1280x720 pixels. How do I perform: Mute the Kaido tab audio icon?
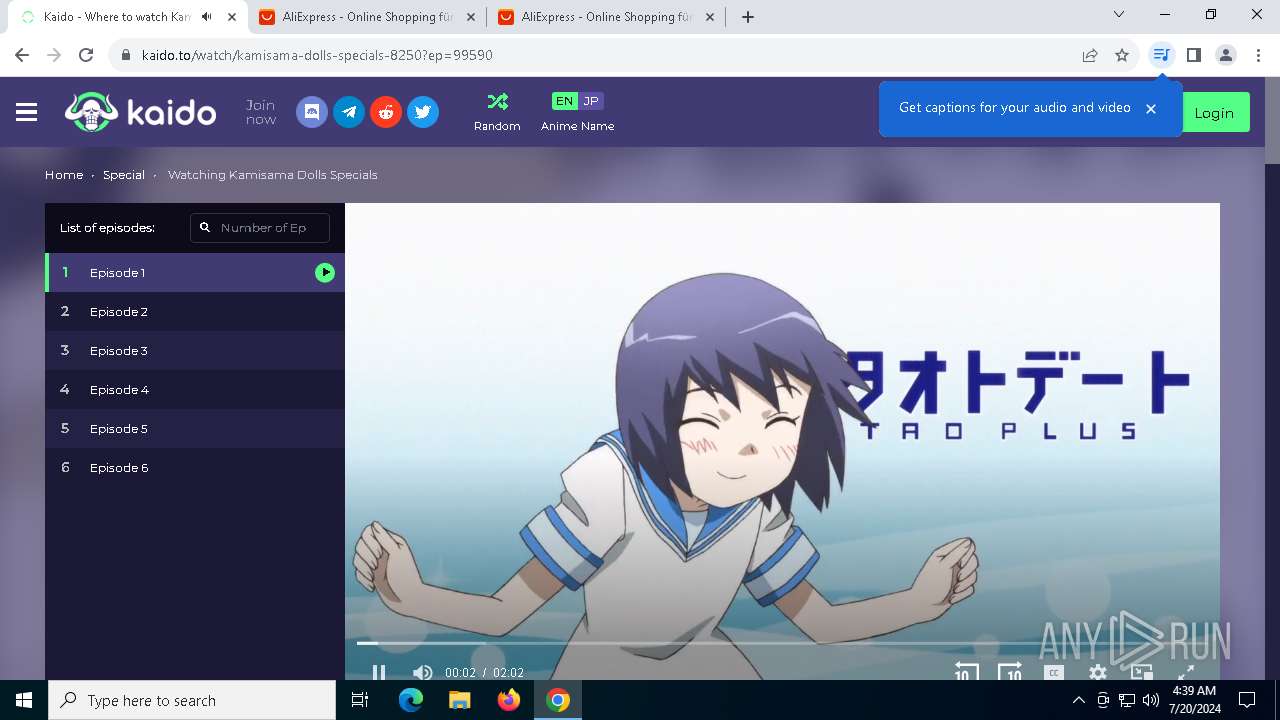click(x=207, y=17)
